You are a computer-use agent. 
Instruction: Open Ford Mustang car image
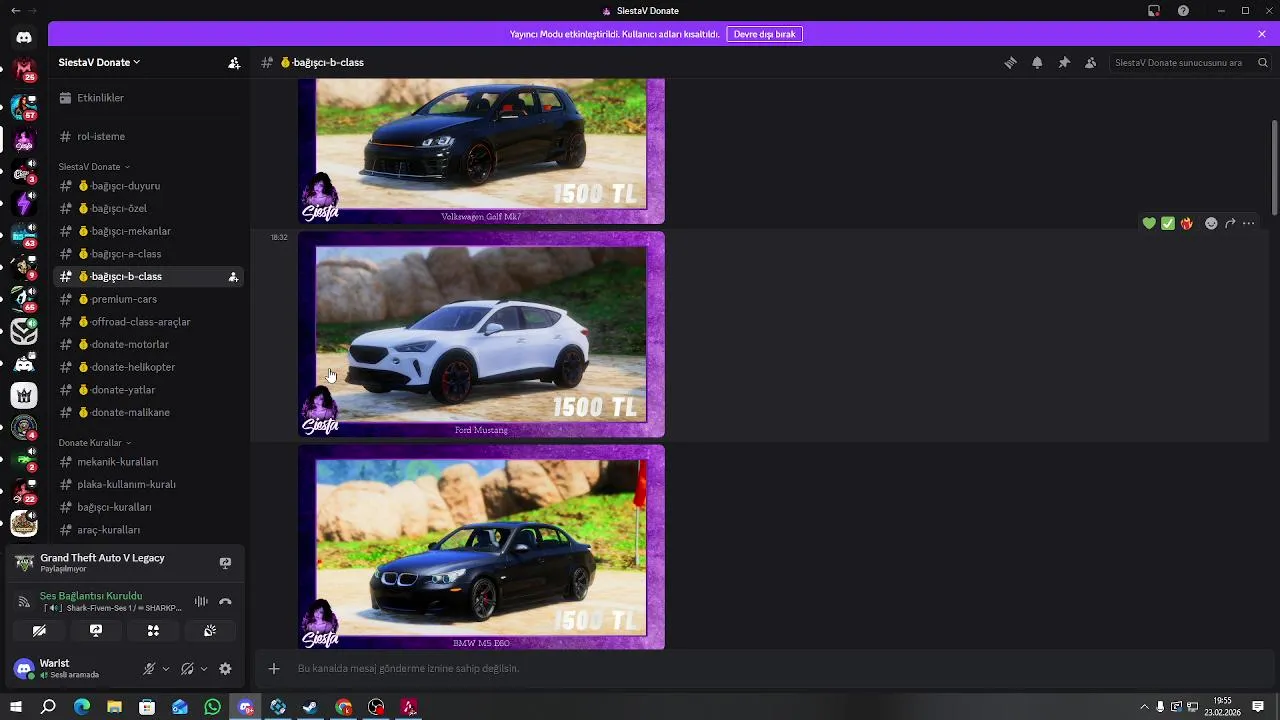(x=481, y=335)
